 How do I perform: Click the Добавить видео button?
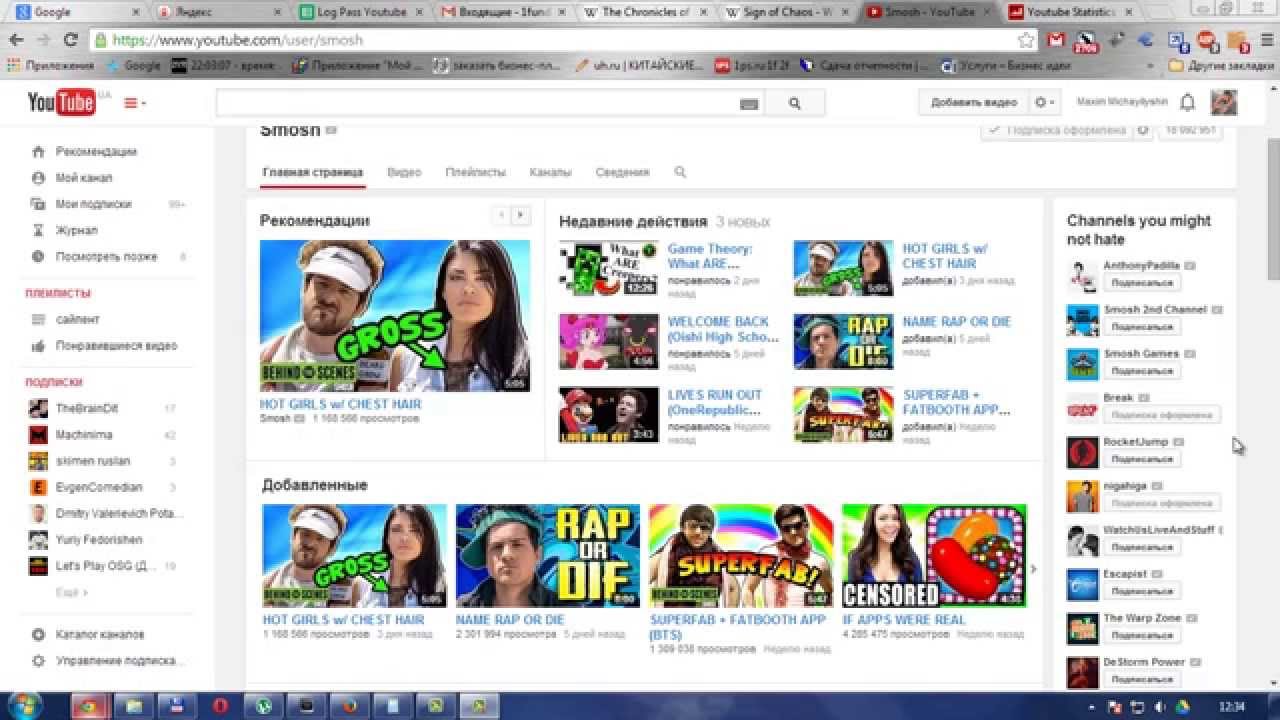point(973,102)
